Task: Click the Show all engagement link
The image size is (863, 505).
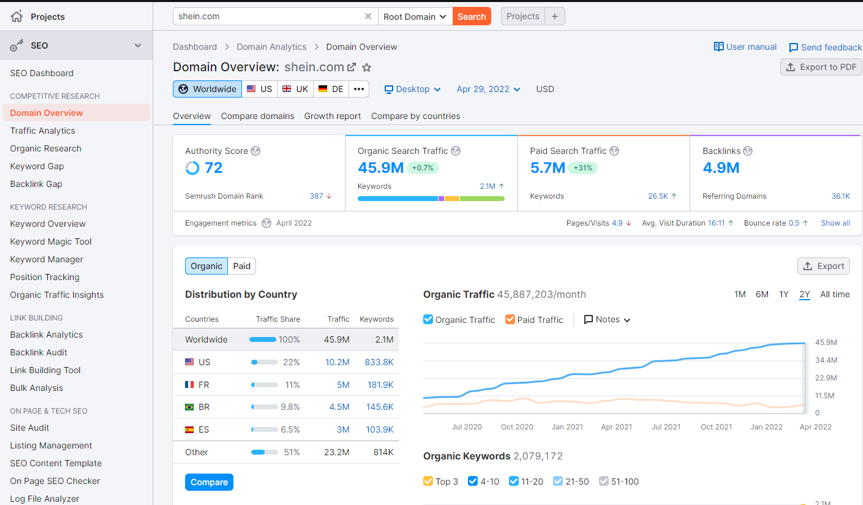Action: click(835, 223)
